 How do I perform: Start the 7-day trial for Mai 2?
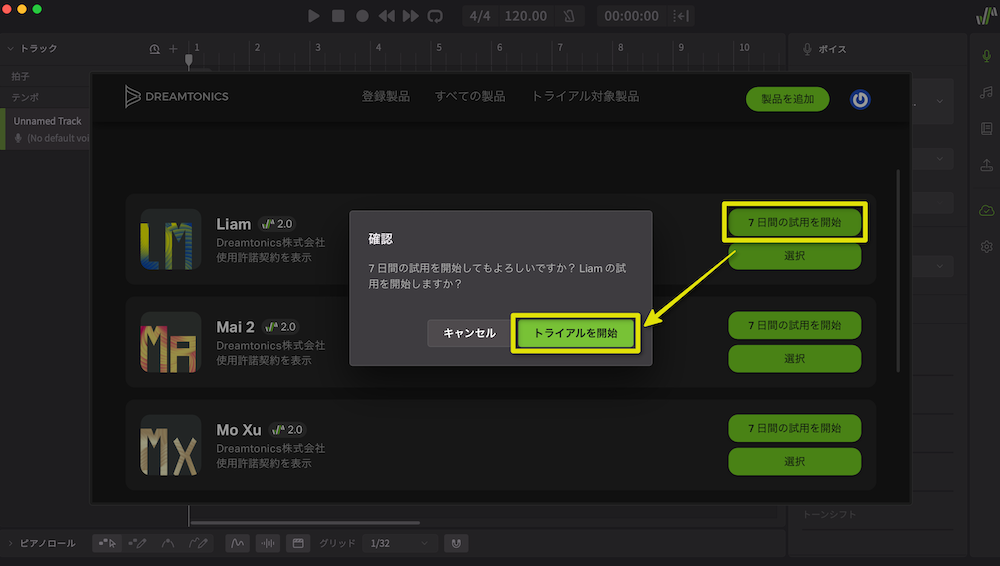point(795,325)
